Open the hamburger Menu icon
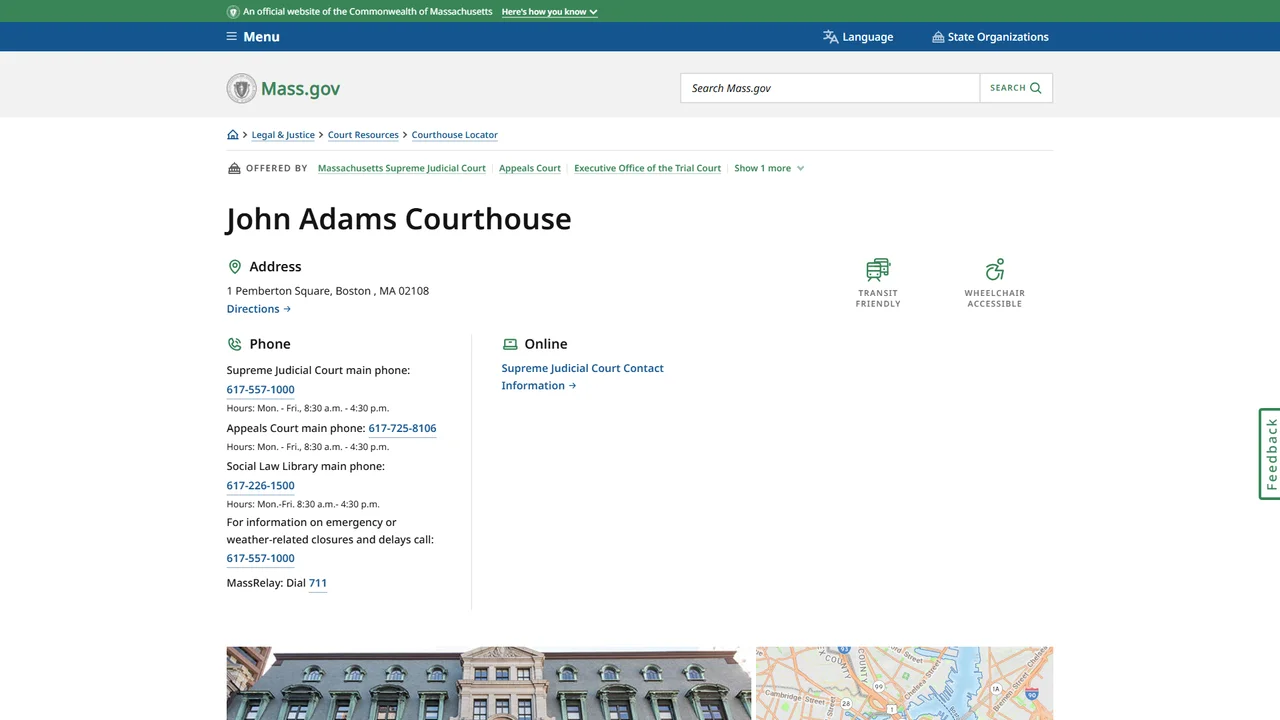Viewport: 1280px width, 720px height. (x=232, y=37)
